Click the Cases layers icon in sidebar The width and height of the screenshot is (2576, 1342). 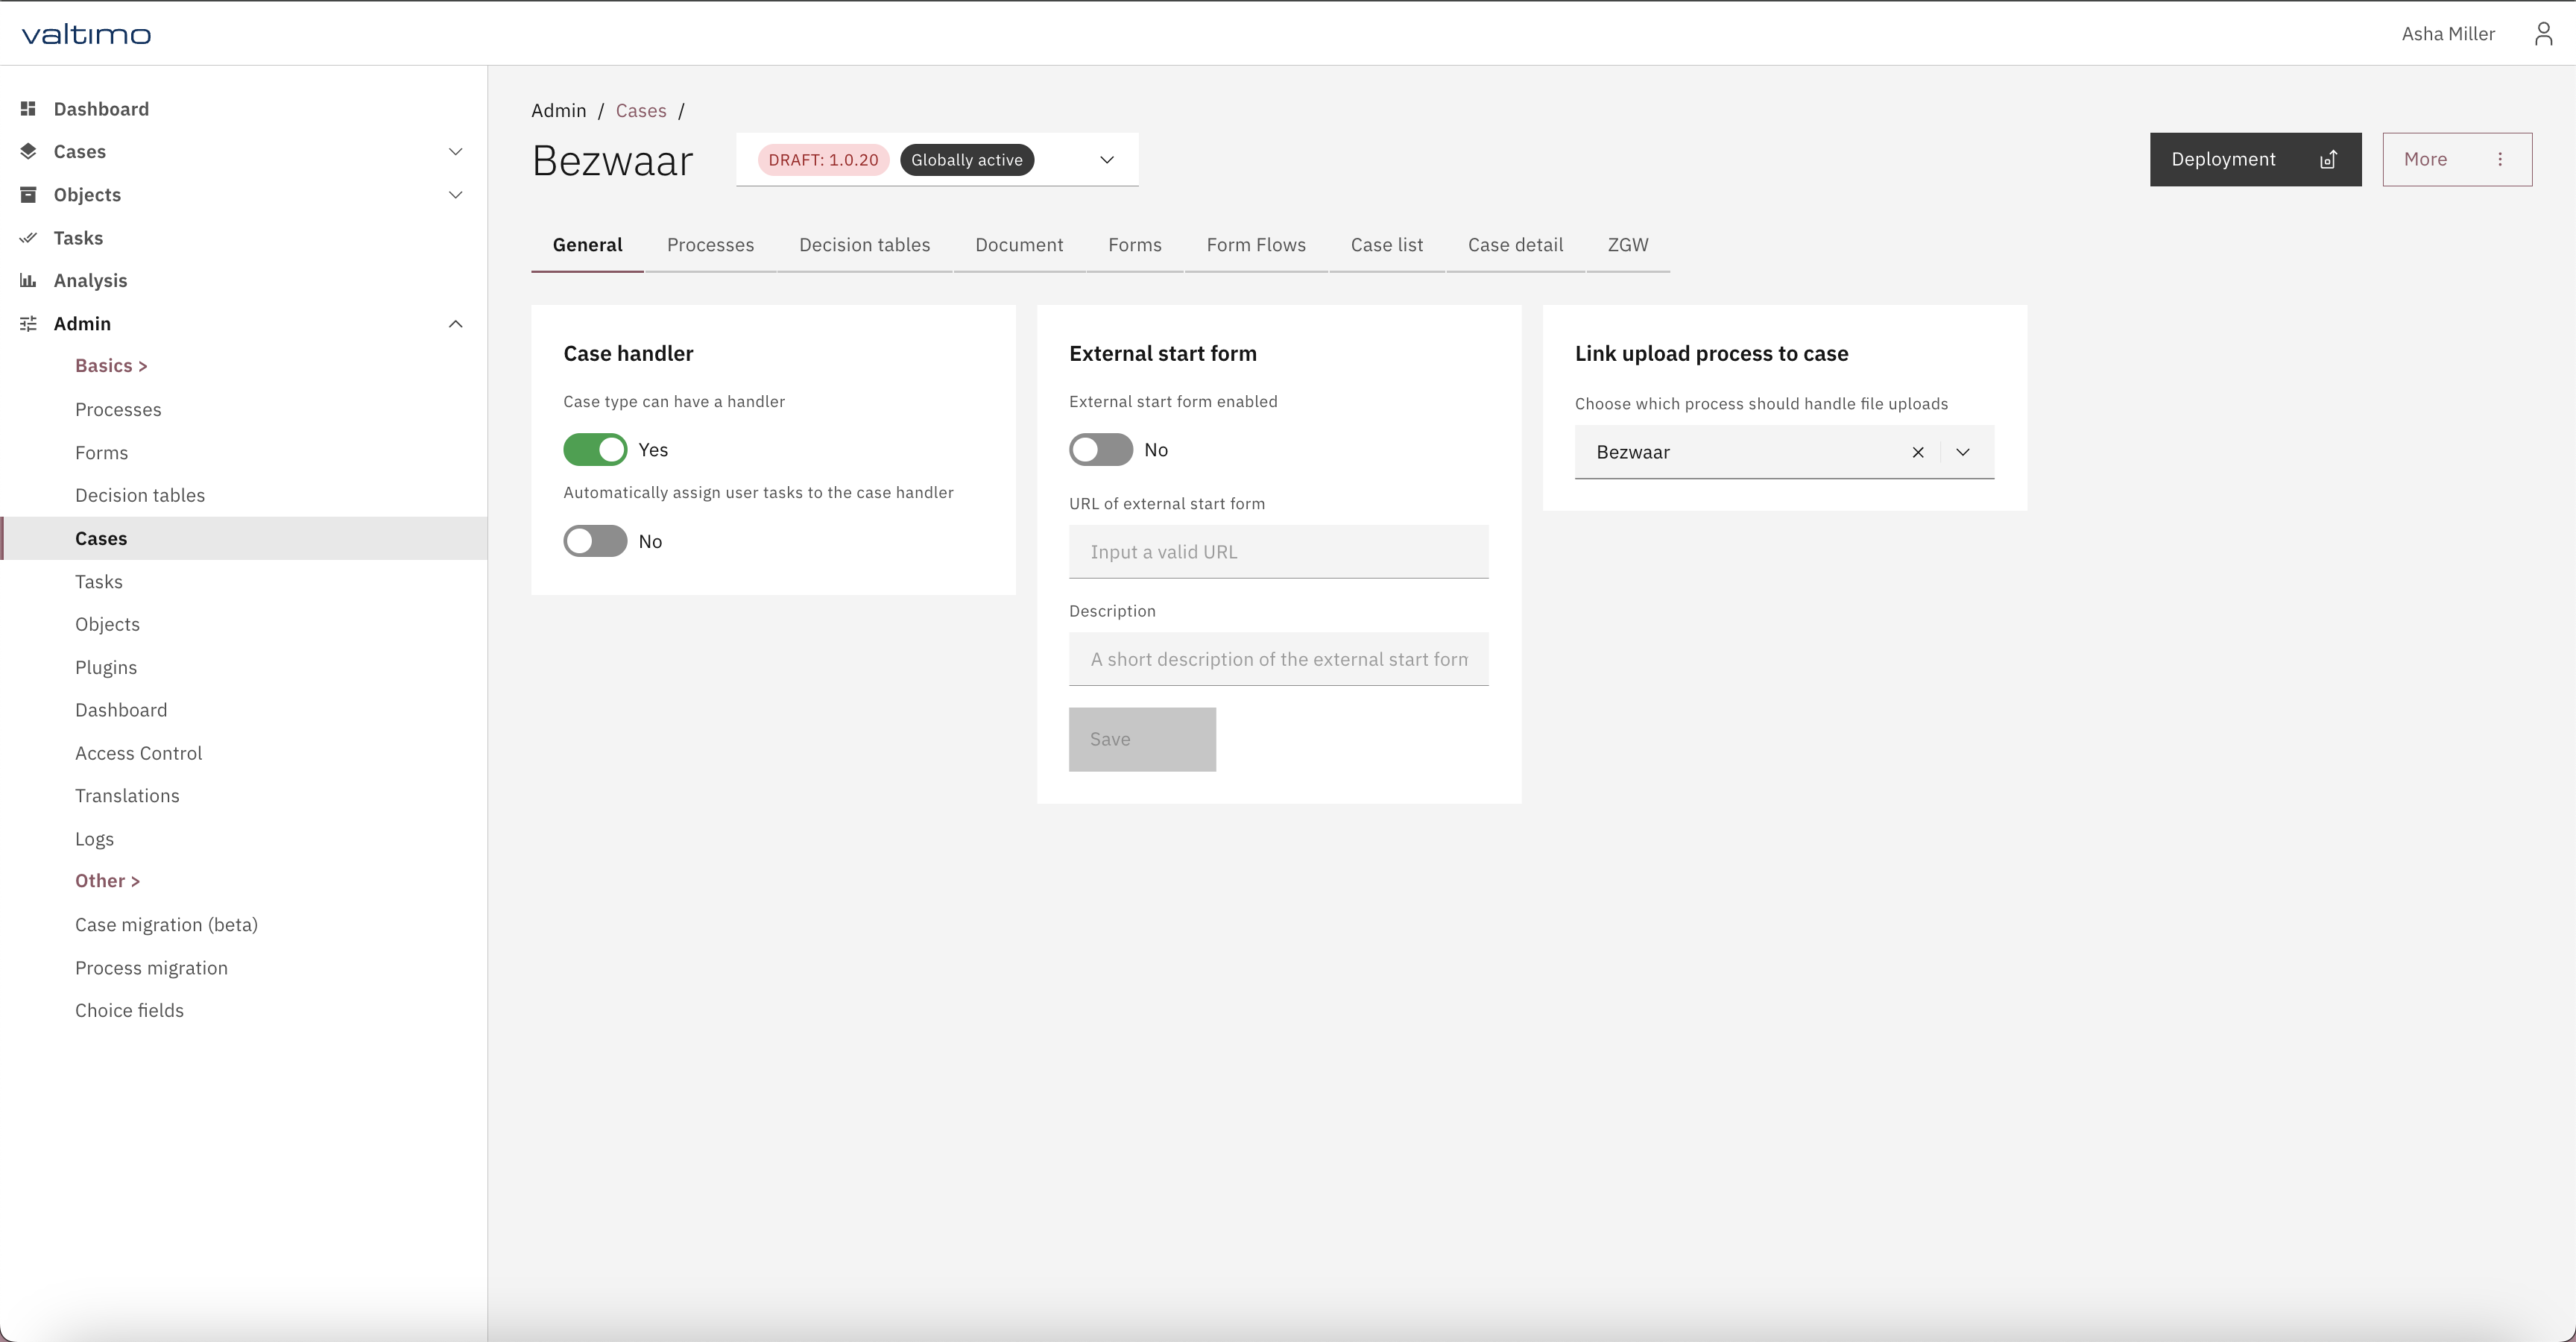pos(28,152)
